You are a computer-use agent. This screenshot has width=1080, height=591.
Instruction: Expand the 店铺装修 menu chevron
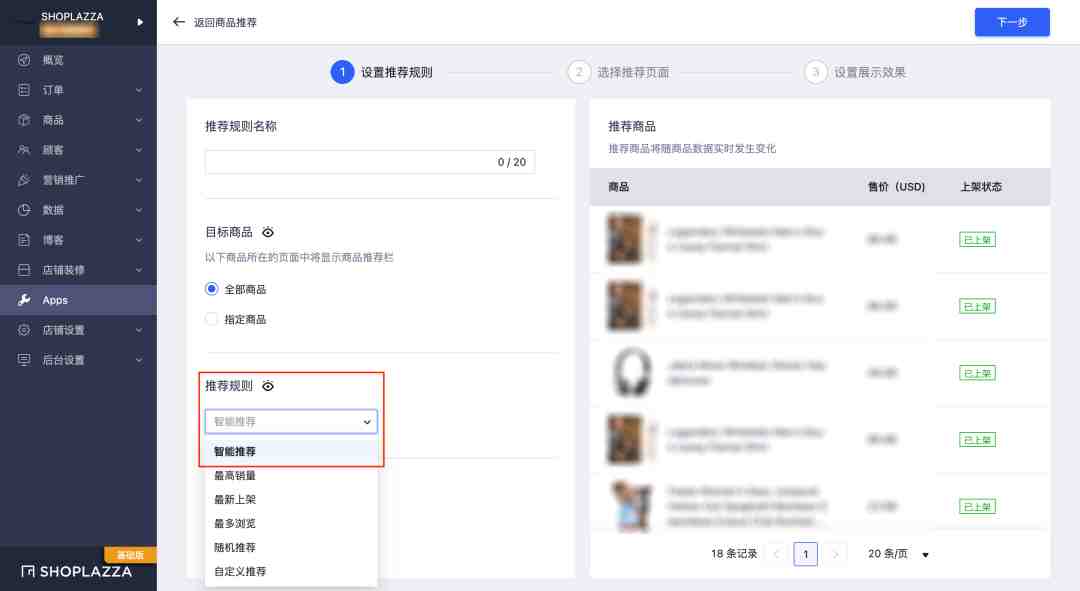point(139,270)
